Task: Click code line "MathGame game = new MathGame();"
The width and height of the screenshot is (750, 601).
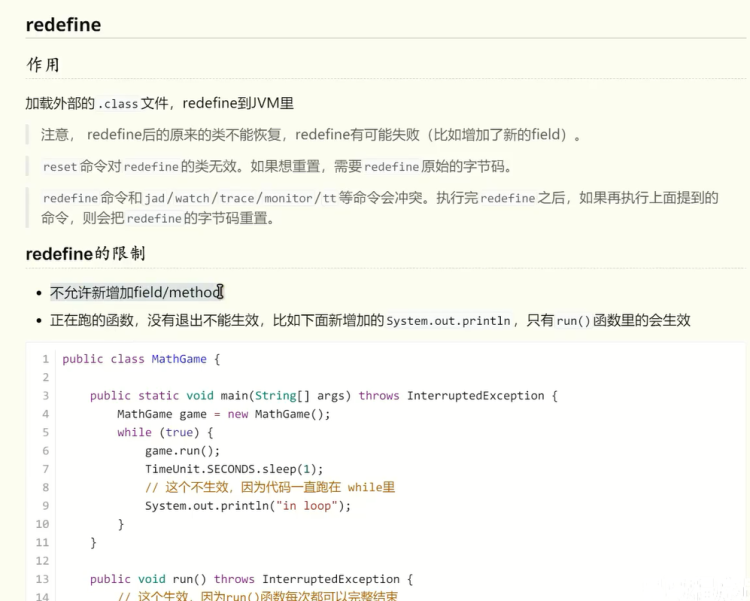Action: click(x=224, y=414)
